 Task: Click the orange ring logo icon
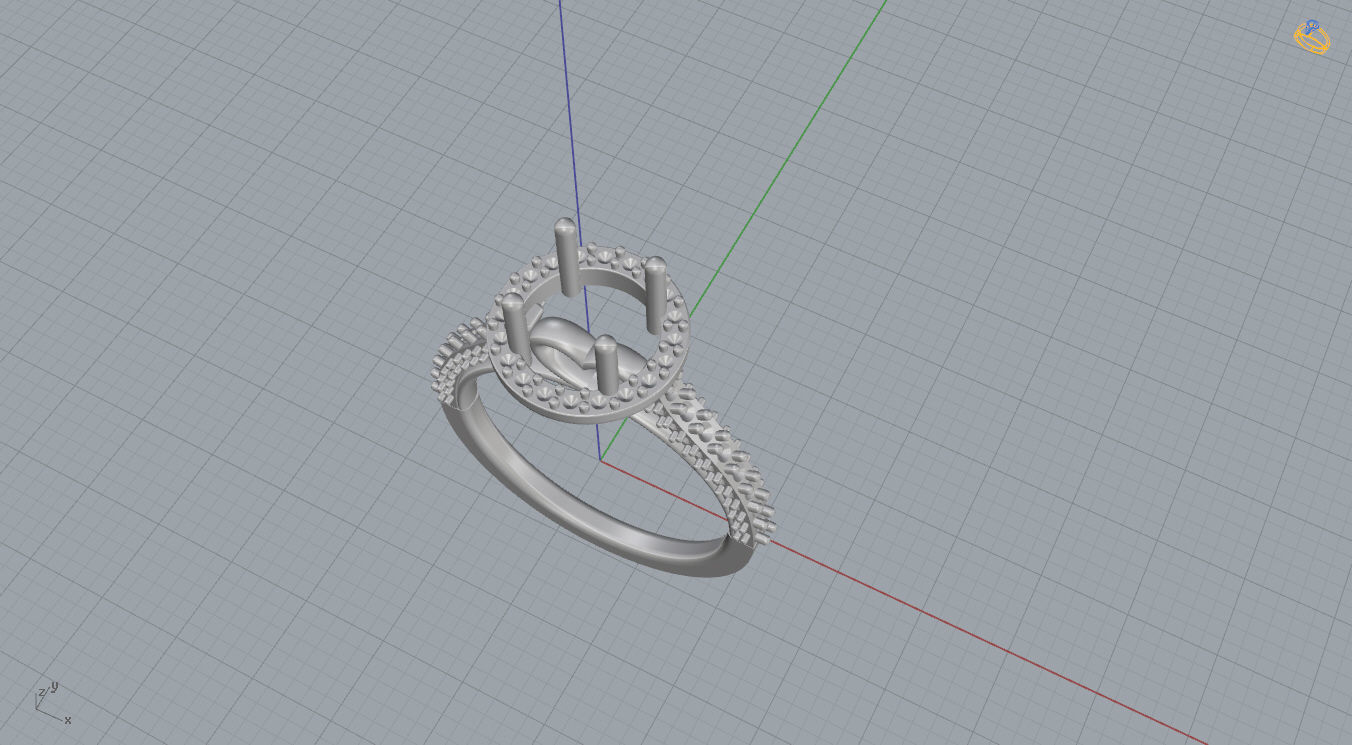(x=1312, y=37)
